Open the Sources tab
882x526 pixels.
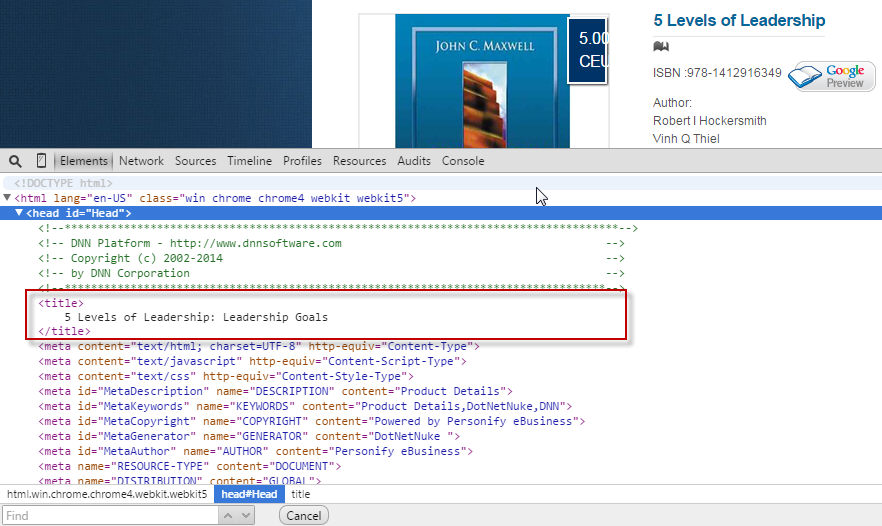(195, 161)
